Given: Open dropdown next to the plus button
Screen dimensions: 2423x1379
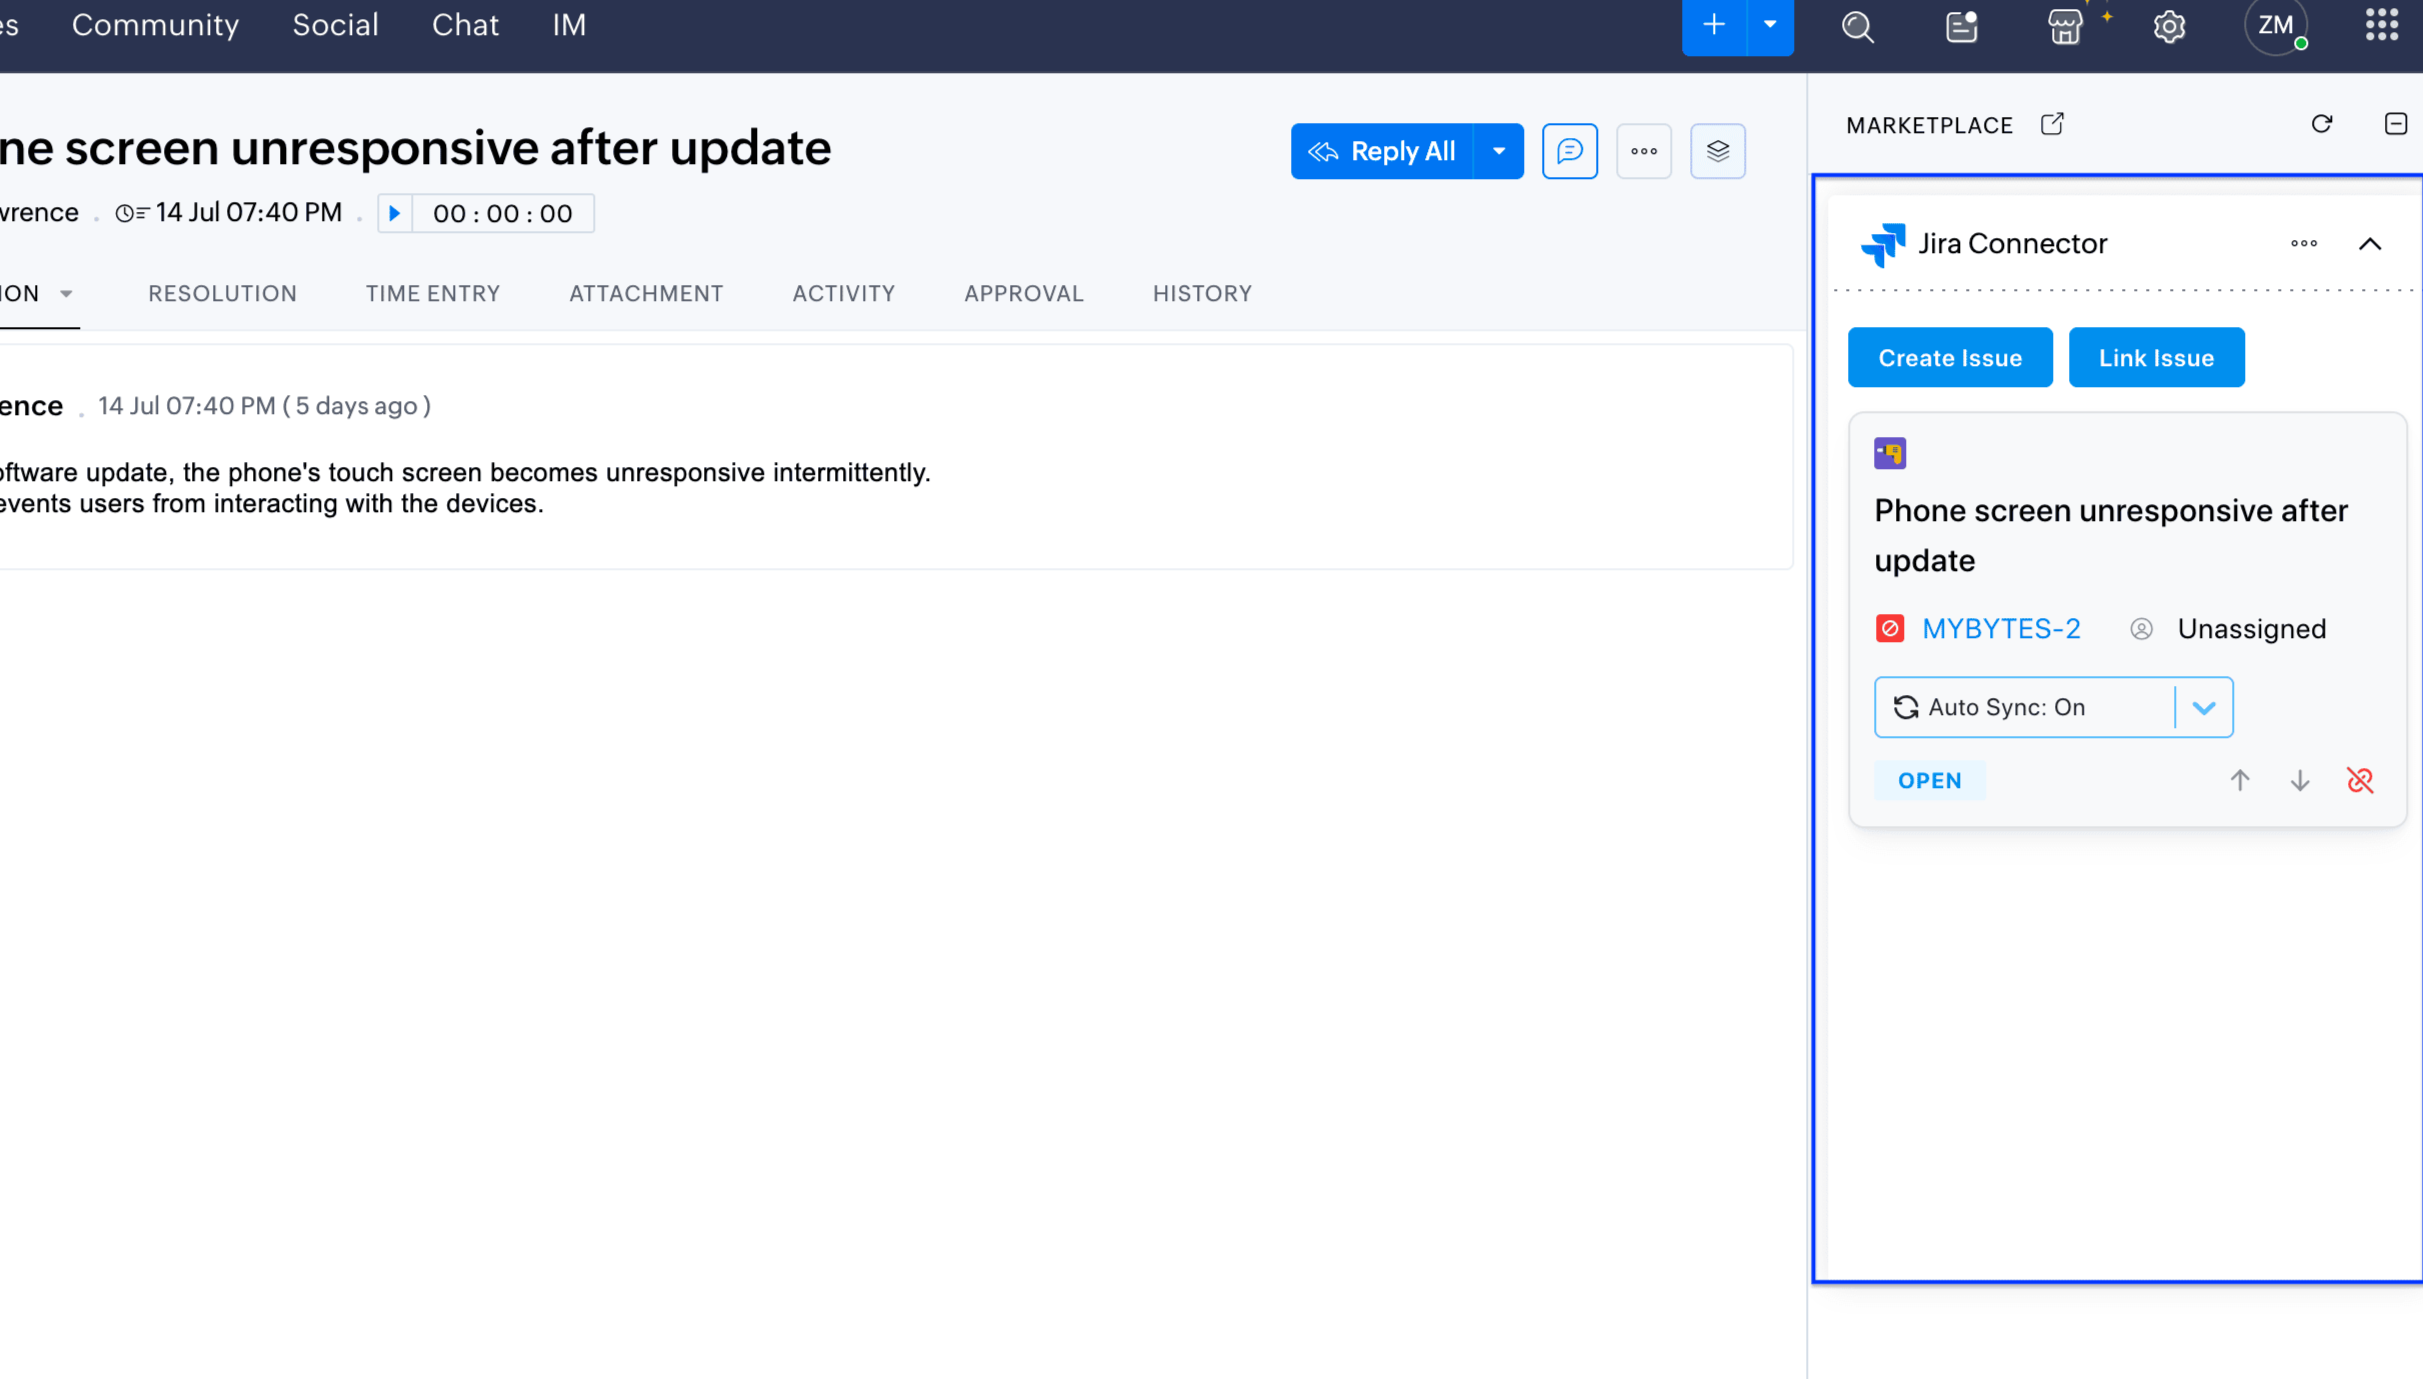Looking at the screenshot, I should click(x=1769, y=25).
